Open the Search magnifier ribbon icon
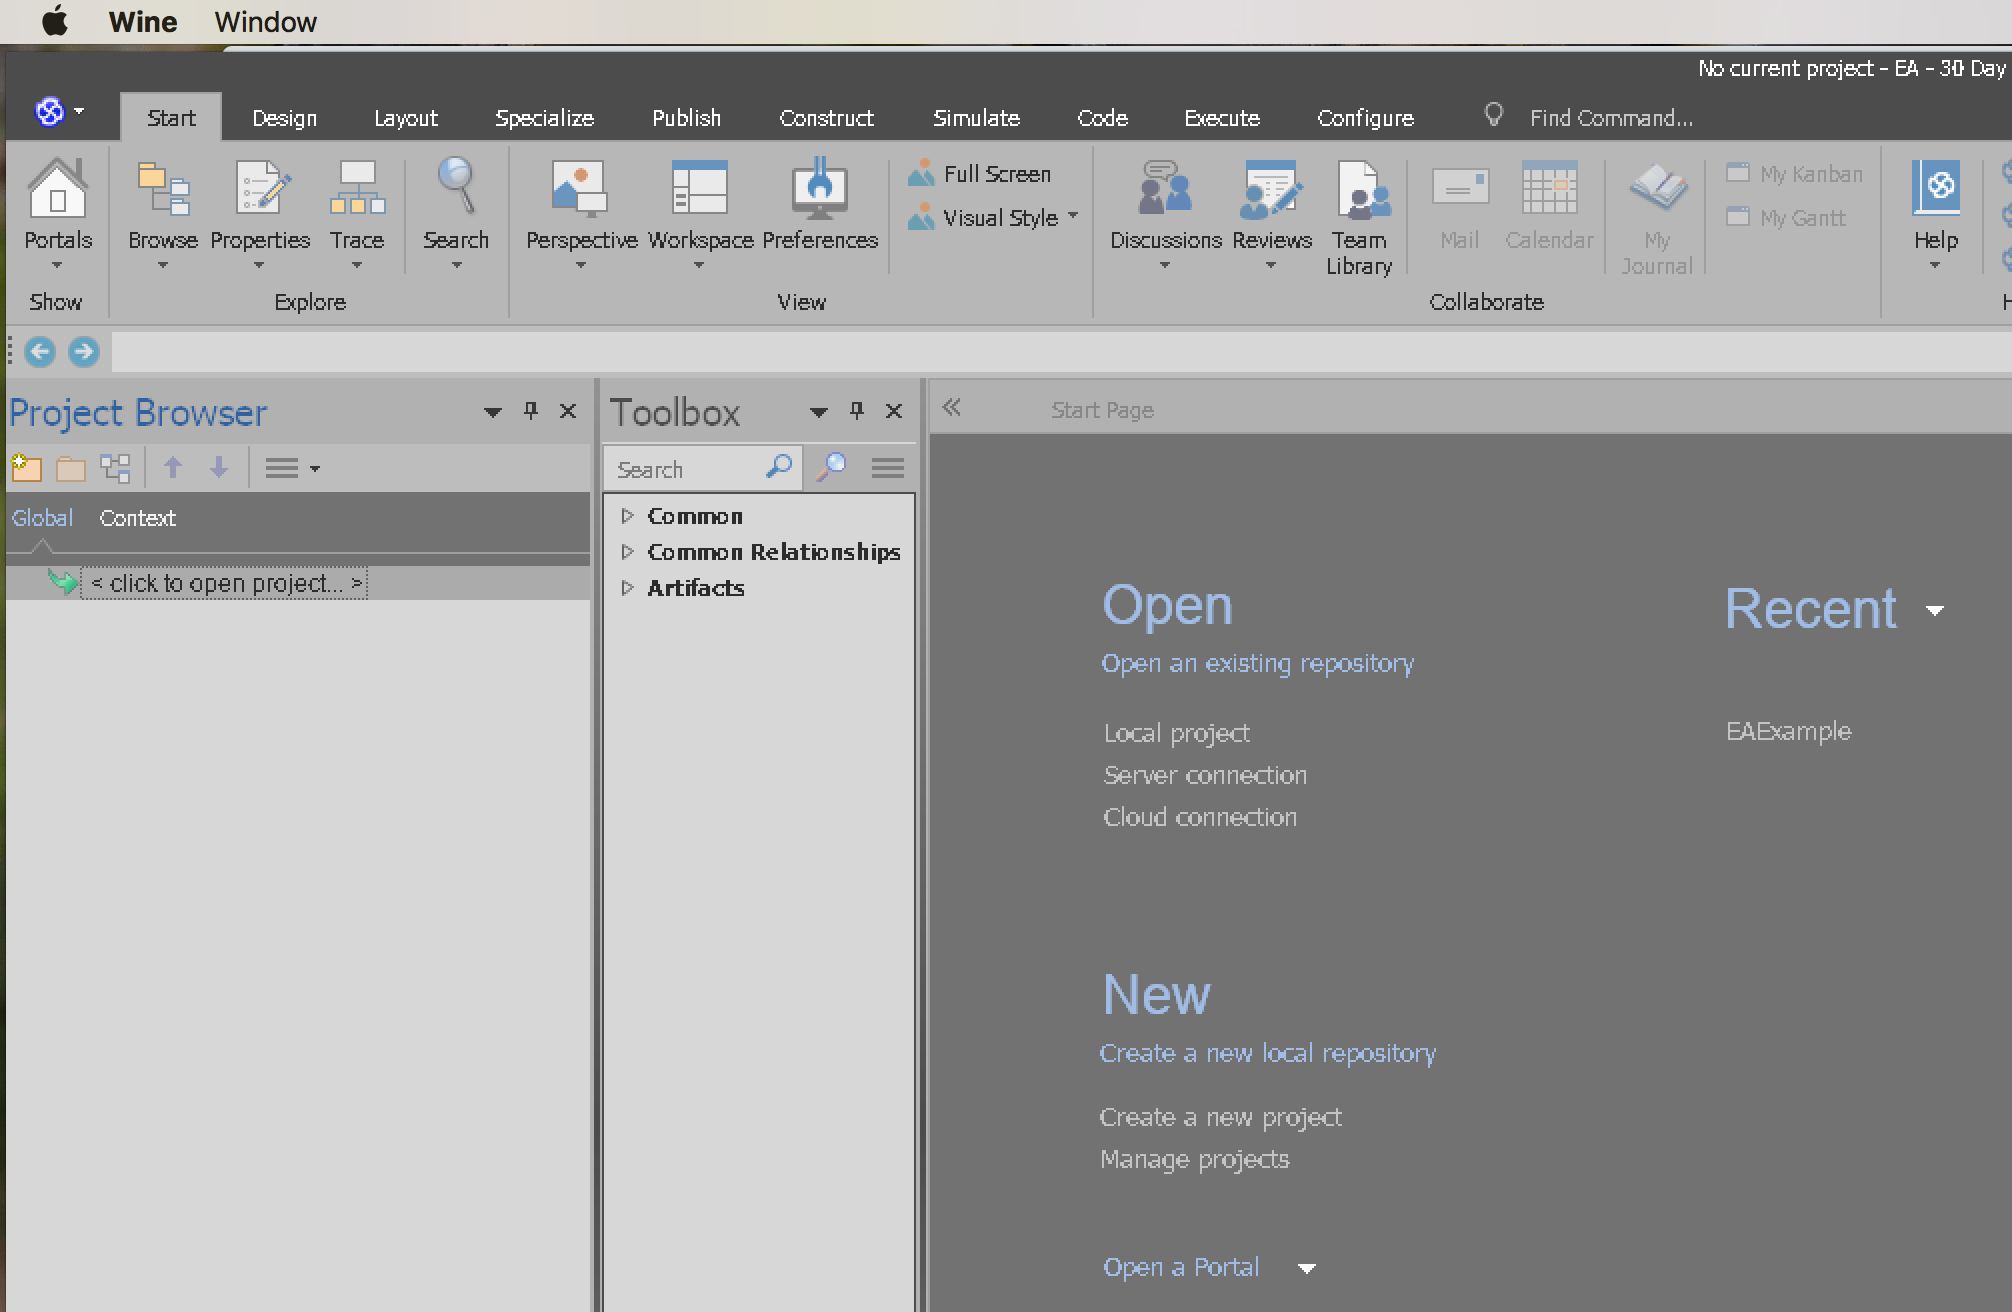Viewport: 2012px width, 1312px height. point(456,212)
